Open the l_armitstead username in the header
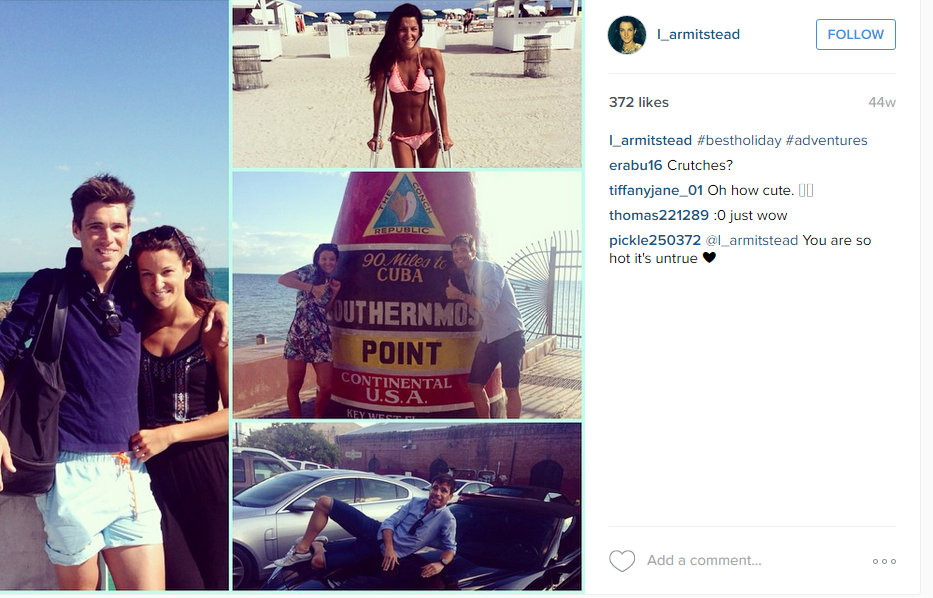Screen dimensions: 933x598 698,35
